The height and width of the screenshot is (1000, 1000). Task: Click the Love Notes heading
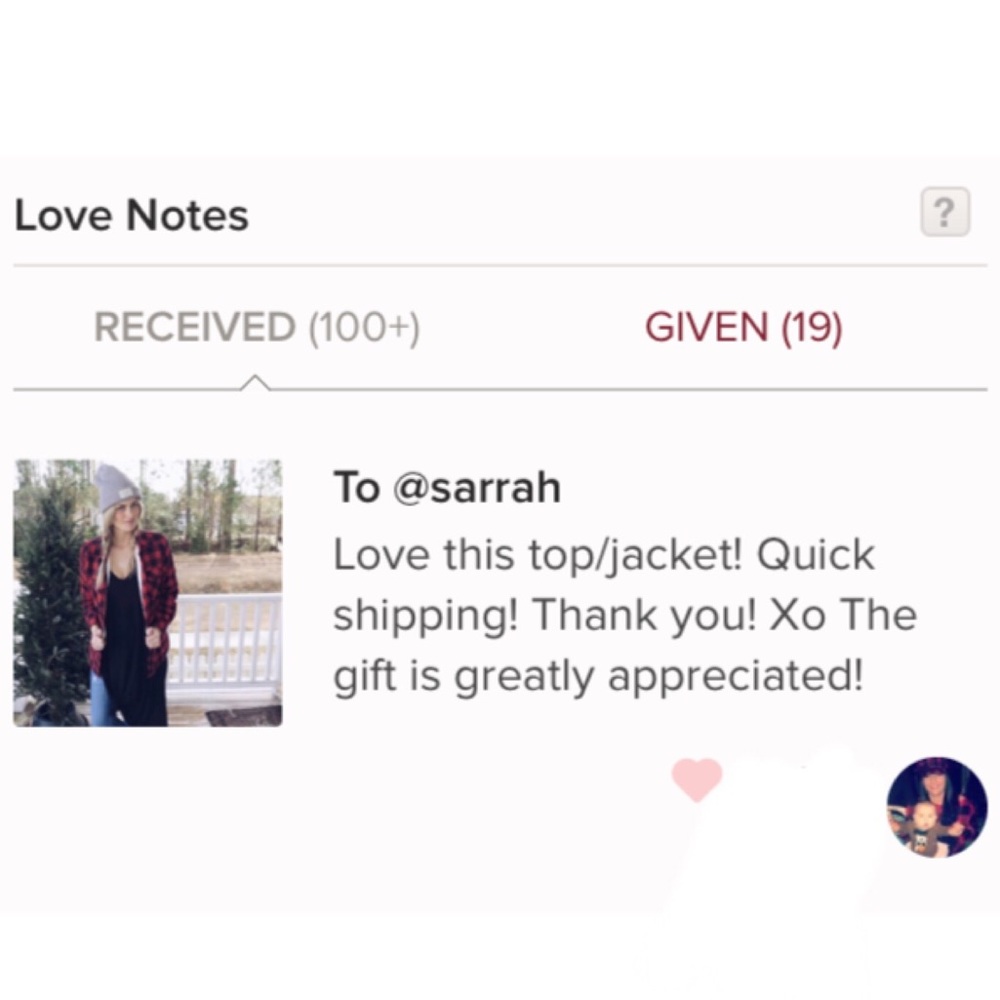tap(131, 215)
